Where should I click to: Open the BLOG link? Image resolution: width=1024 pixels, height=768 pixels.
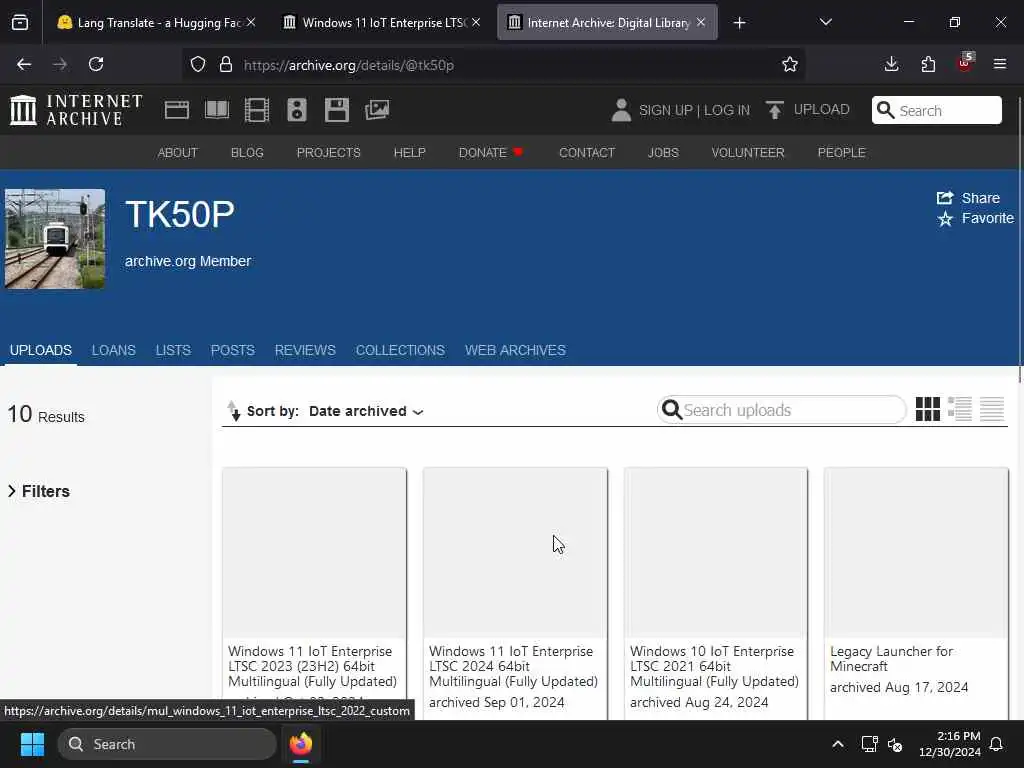coord(247,152)
